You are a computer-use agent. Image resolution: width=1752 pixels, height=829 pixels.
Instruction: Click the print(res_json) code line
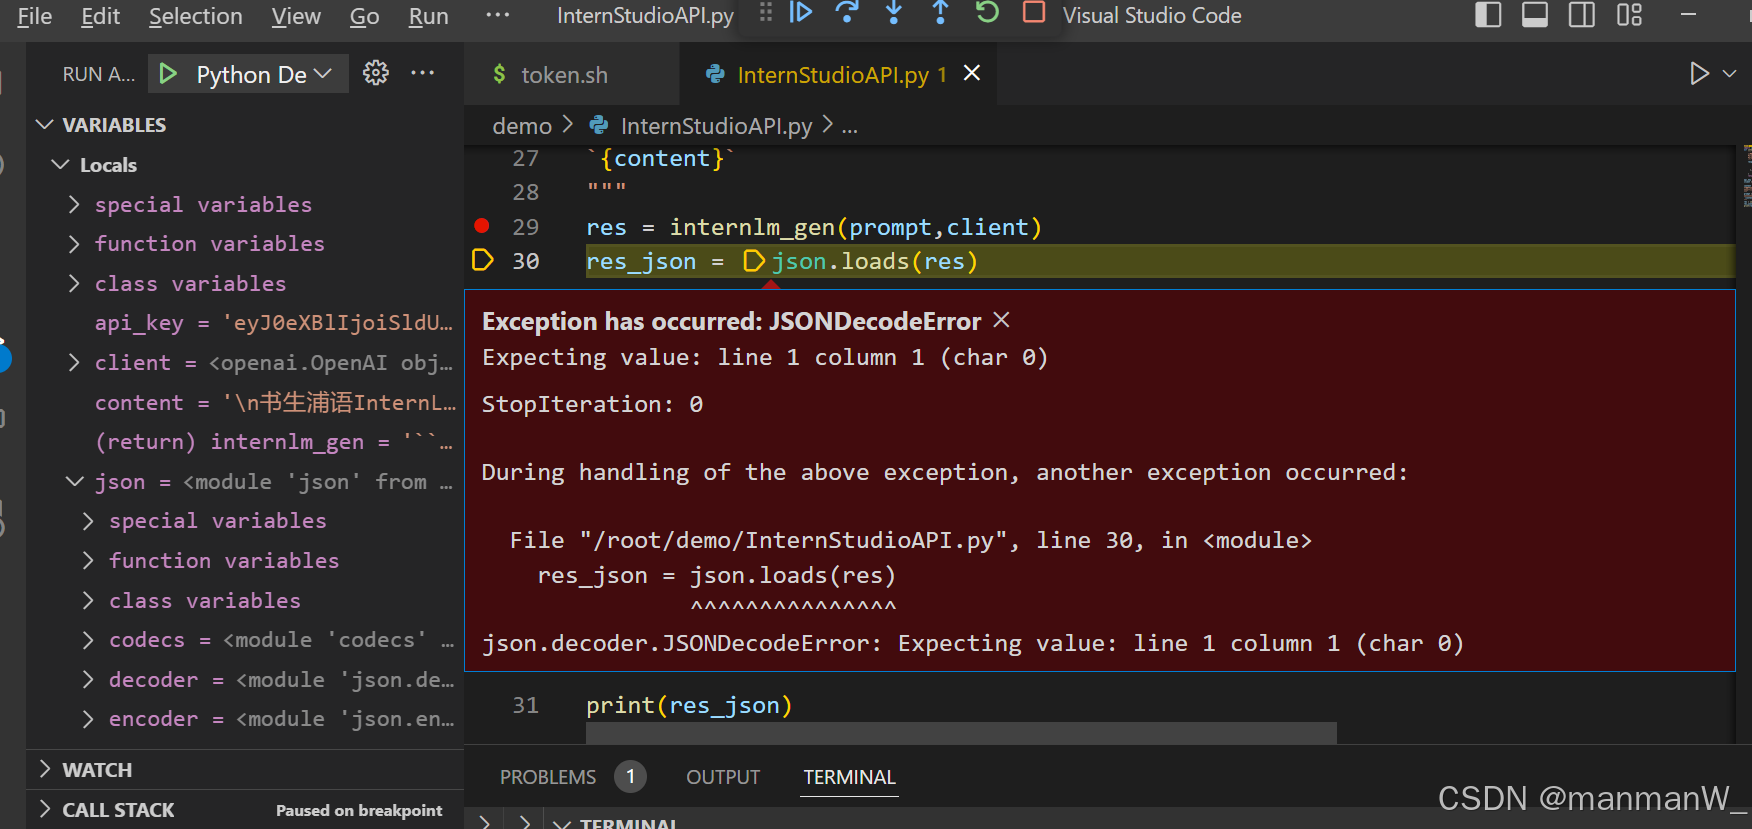point(689,705)
